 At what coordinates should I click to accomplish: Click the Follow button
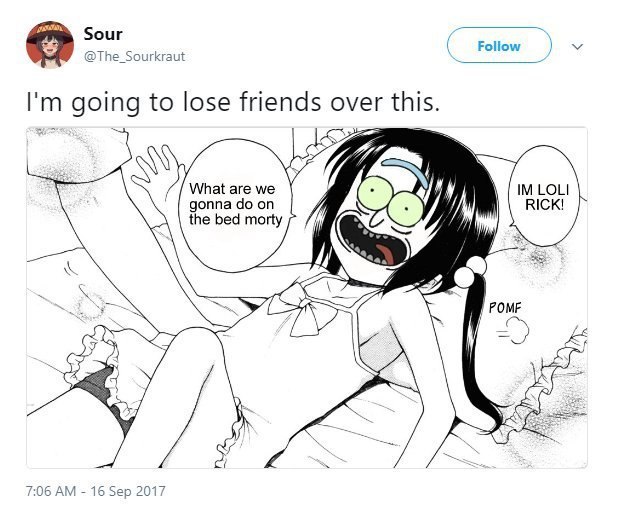tap(499, 45)
